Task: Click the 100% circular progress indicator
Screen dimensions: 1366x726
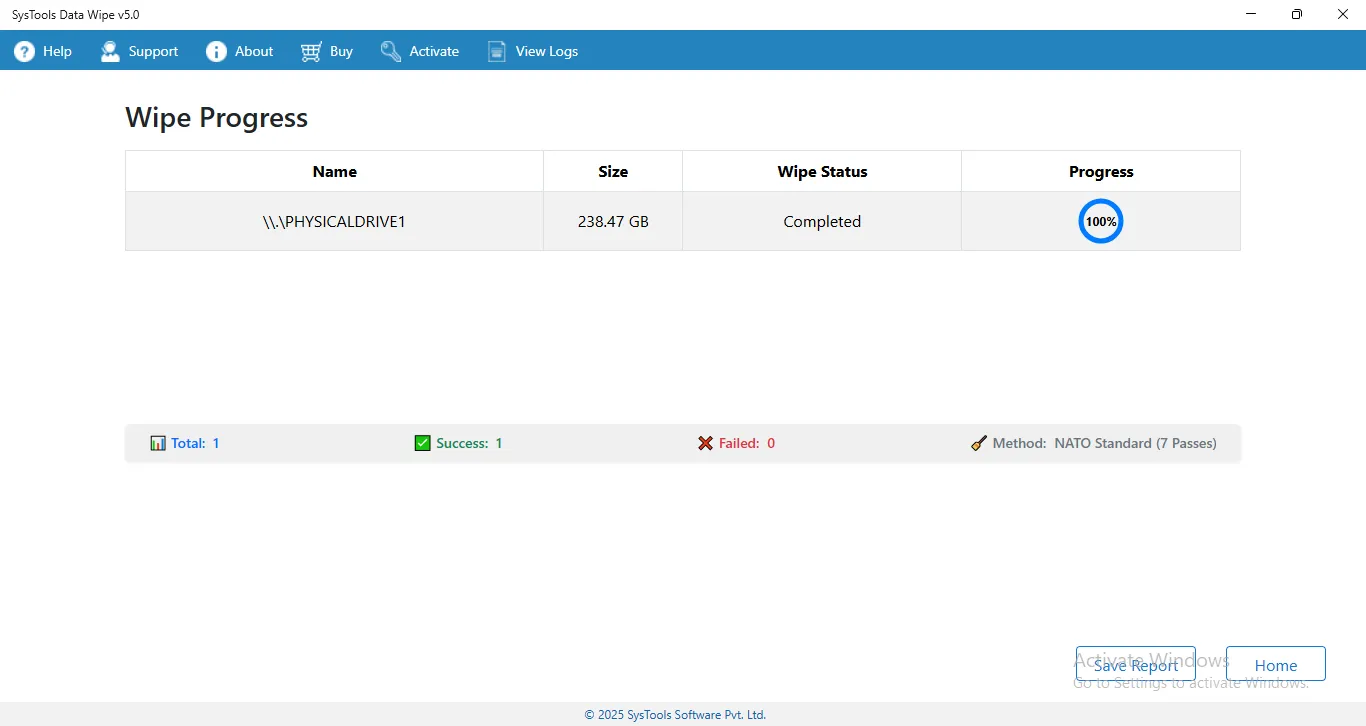Action: (x=1101, y=221)
